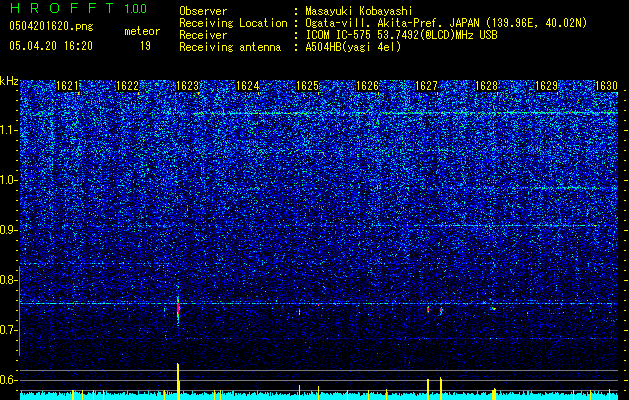Click the tallest yellow intensity bar at 1623
Viewport: 629px width, 400px height.
pos(178,381)
